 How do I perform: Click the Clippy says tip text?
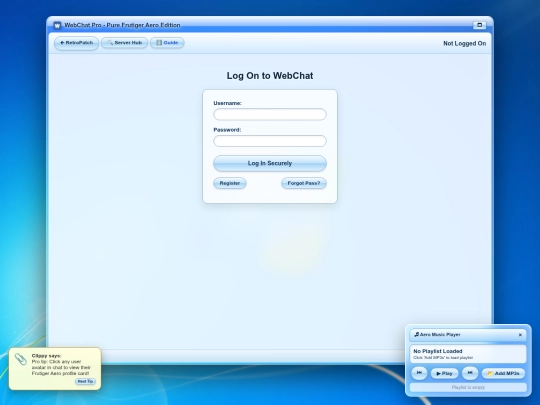(x=61, y=367)
